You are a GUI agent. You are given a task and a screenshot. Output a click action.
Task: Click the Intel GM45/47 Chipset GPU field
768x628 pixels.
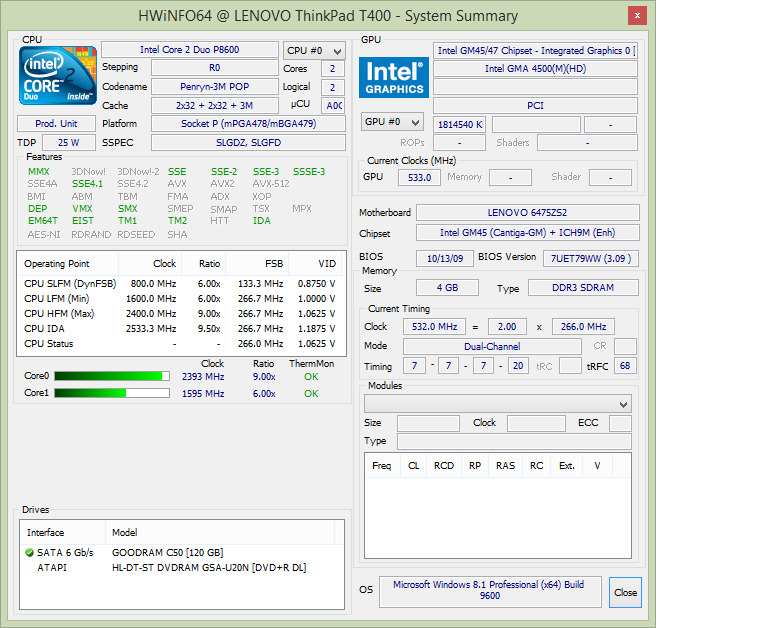(535, 50)
